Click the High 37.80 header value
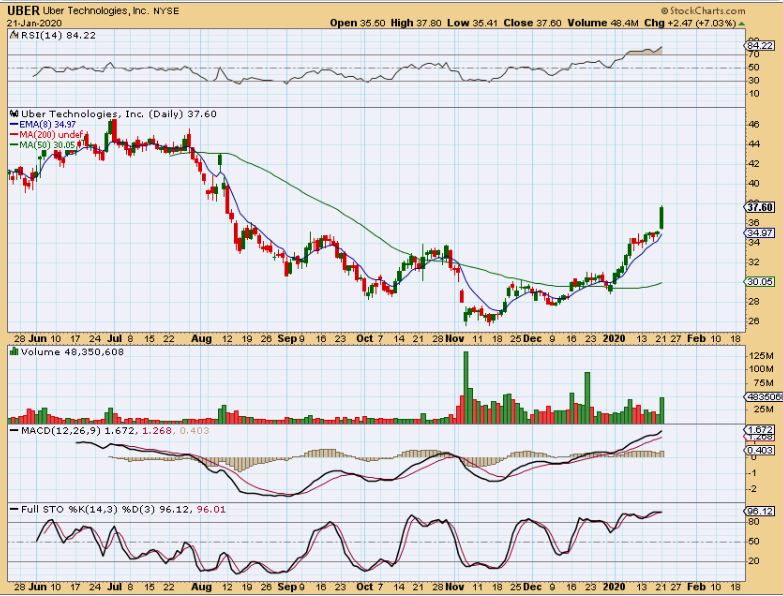The height and width of the screenshot is (596, 783). click(x=416, y=23)
